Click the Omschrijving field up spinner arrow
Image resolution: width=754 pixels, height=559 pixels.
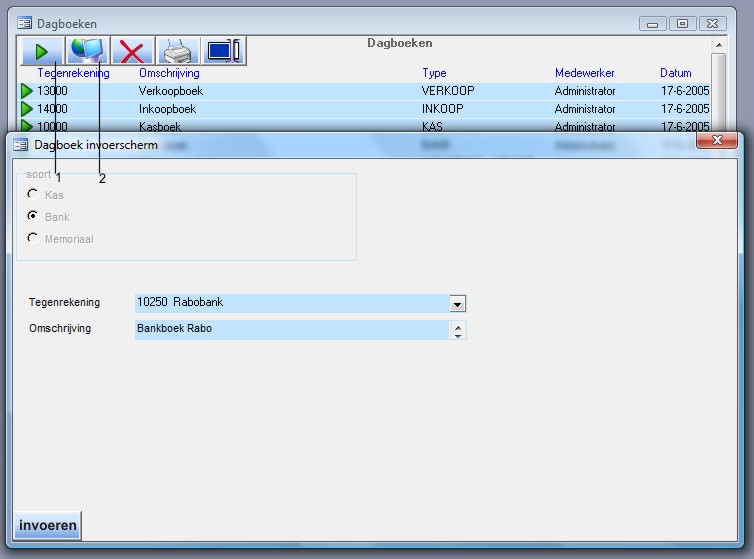pos(458,325)
